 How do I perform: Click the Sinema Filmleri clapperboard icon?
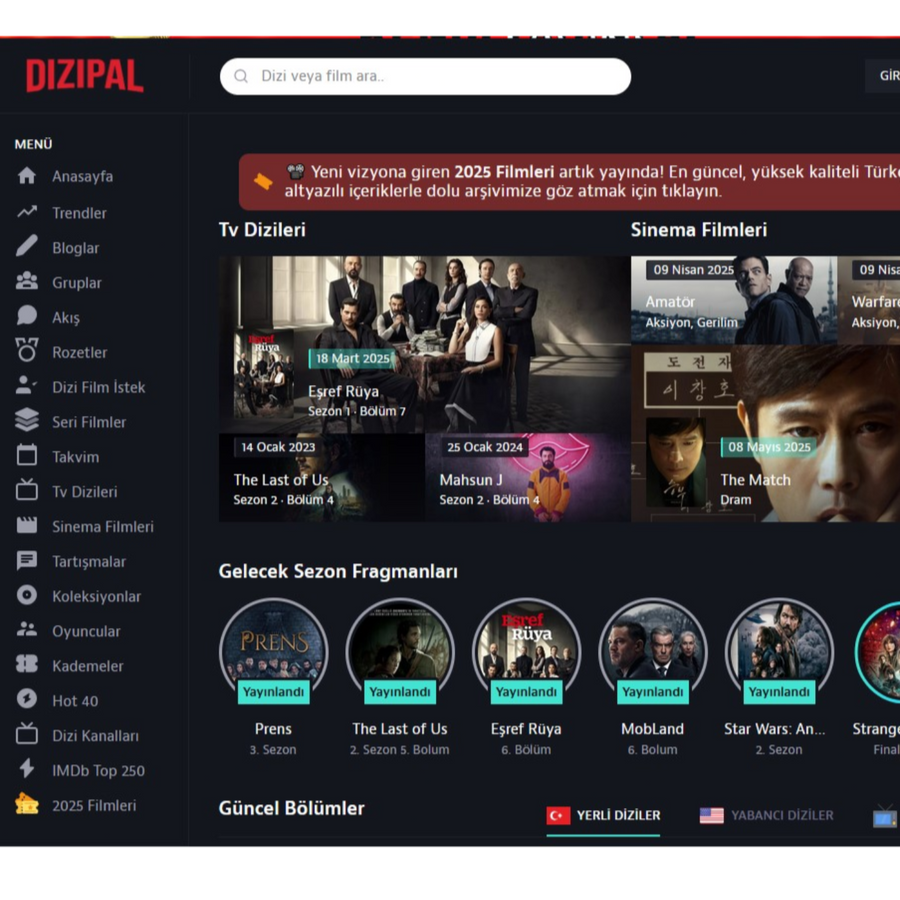pyautogui.click(x=26, y=525)
